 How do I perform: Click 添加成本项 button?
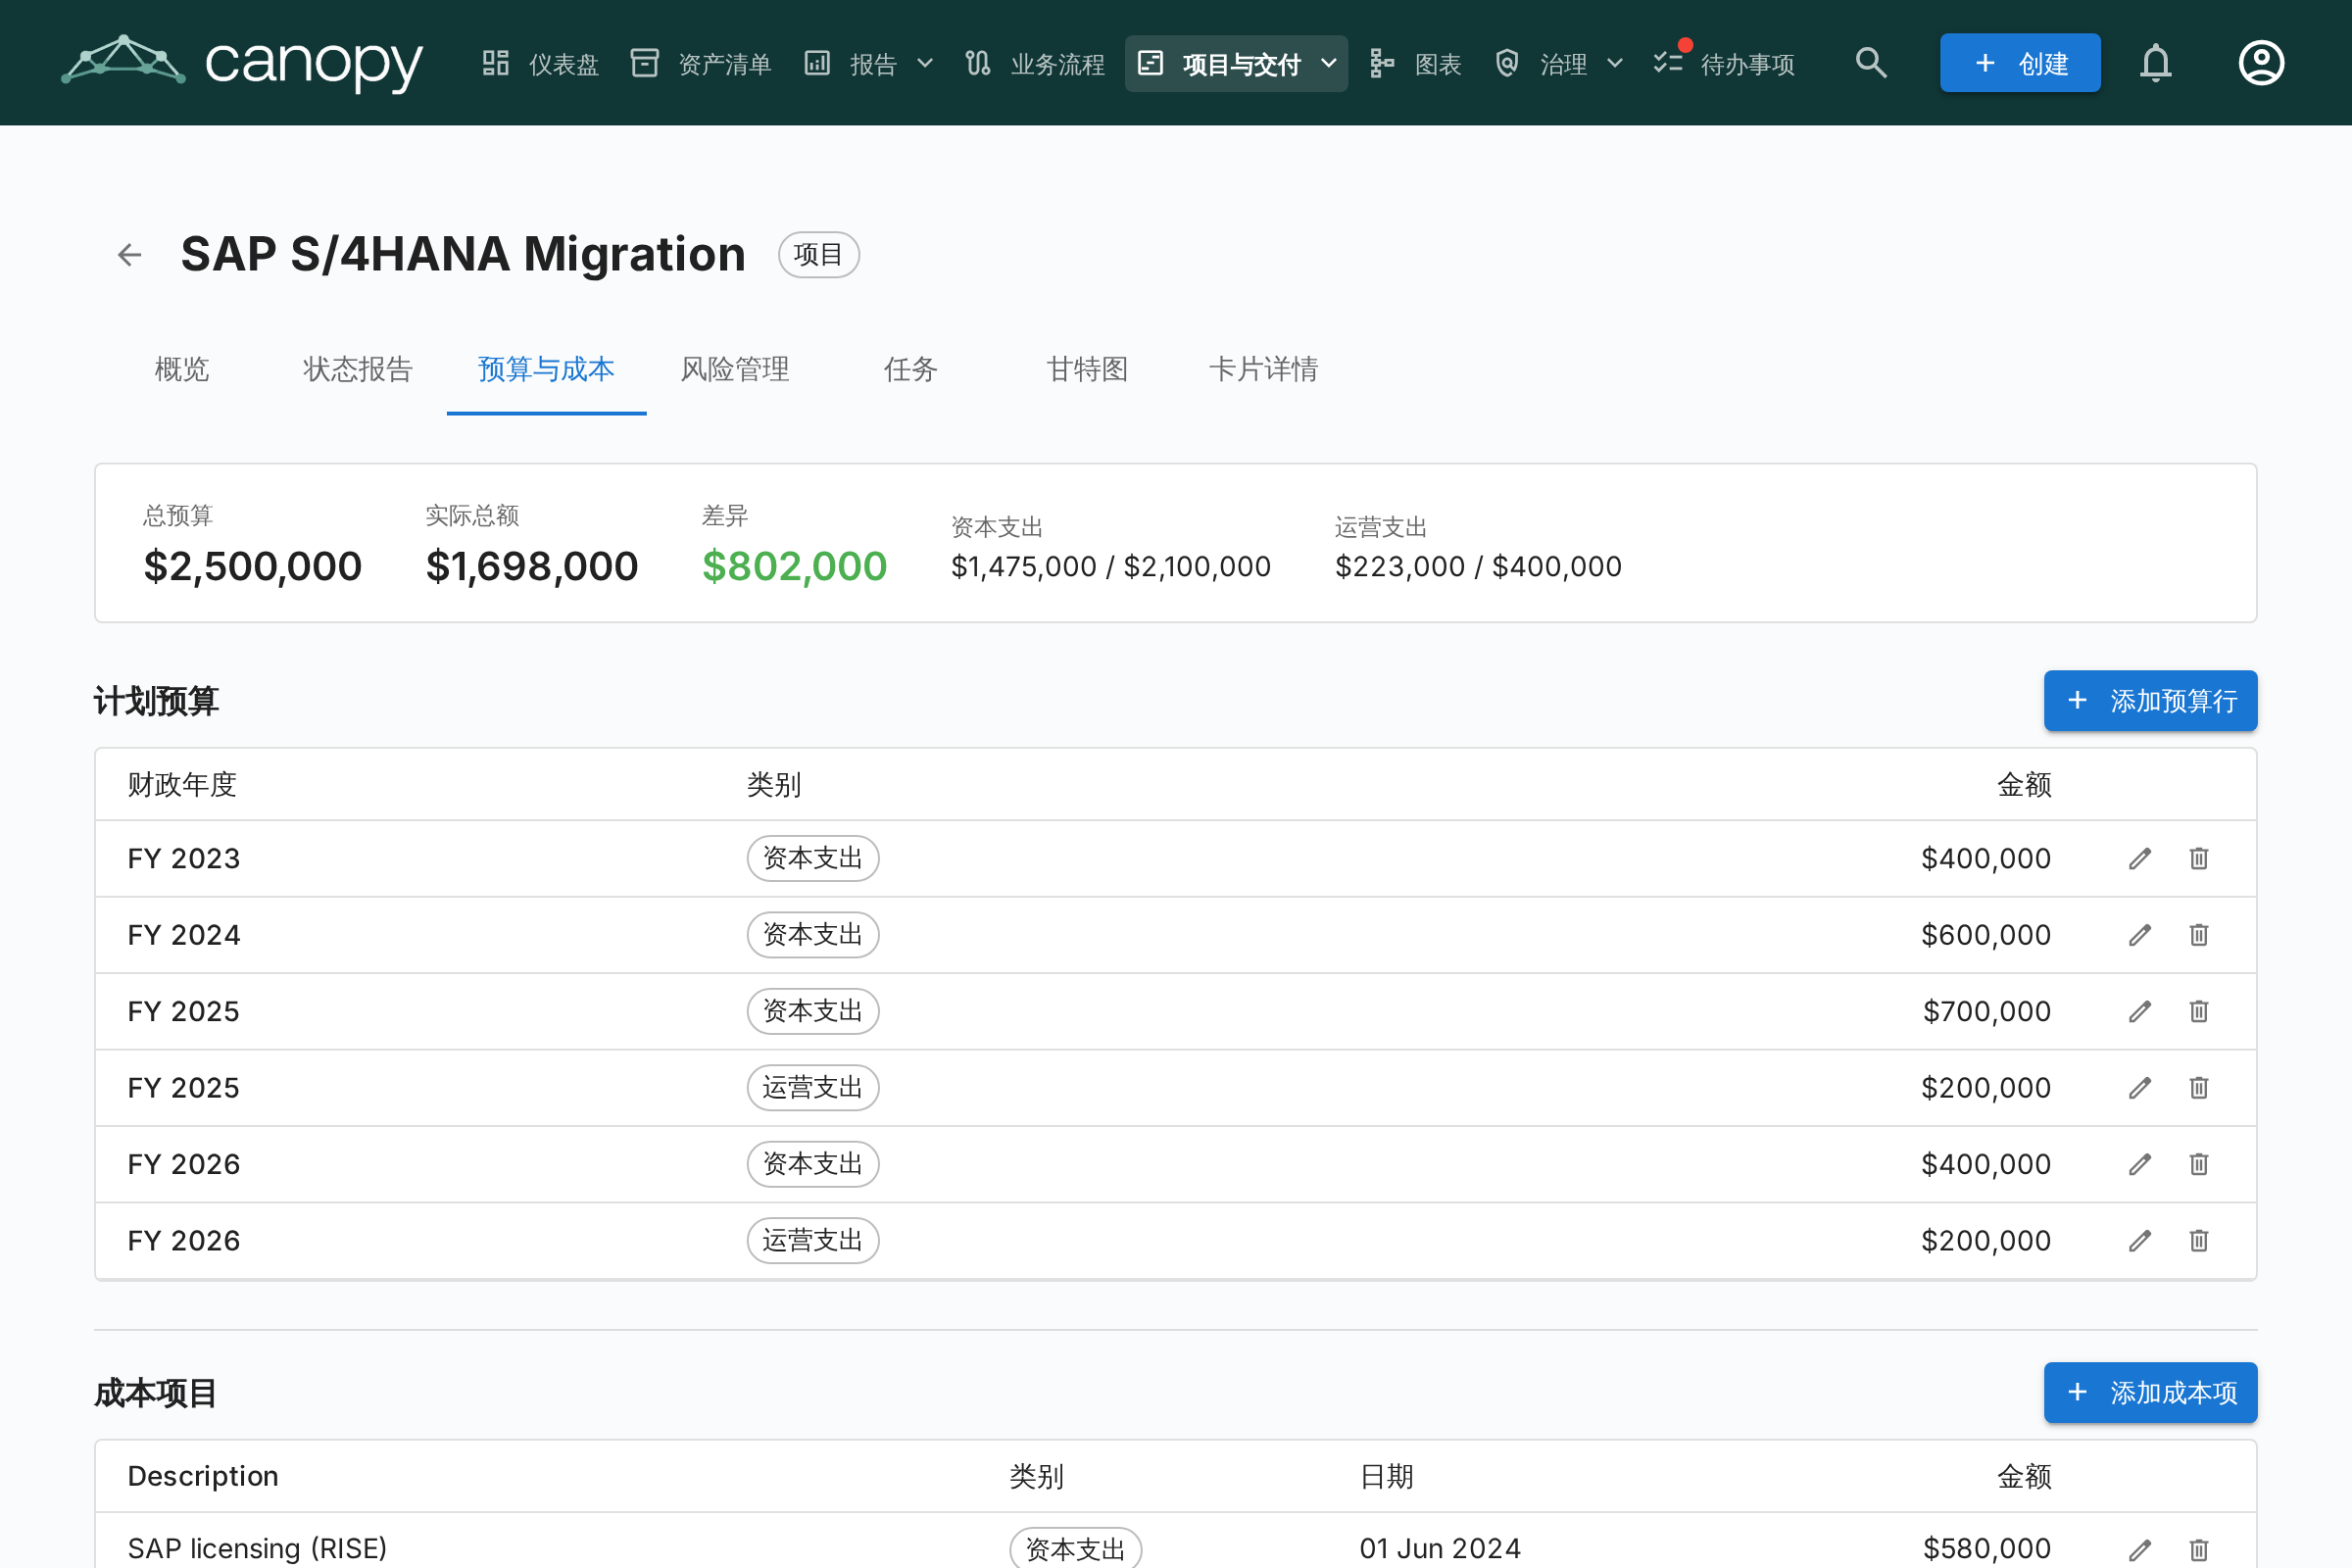[2150, 1393]
